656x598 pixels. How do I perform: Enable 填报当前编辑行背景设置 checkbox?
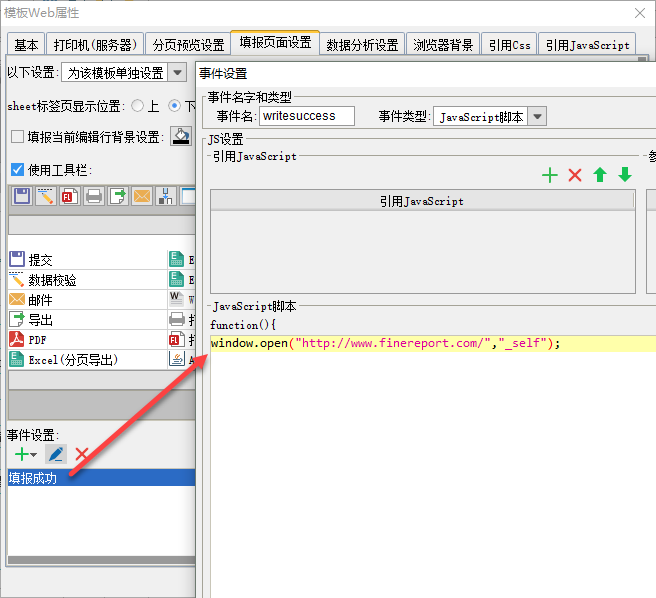[x=17, y=136]
